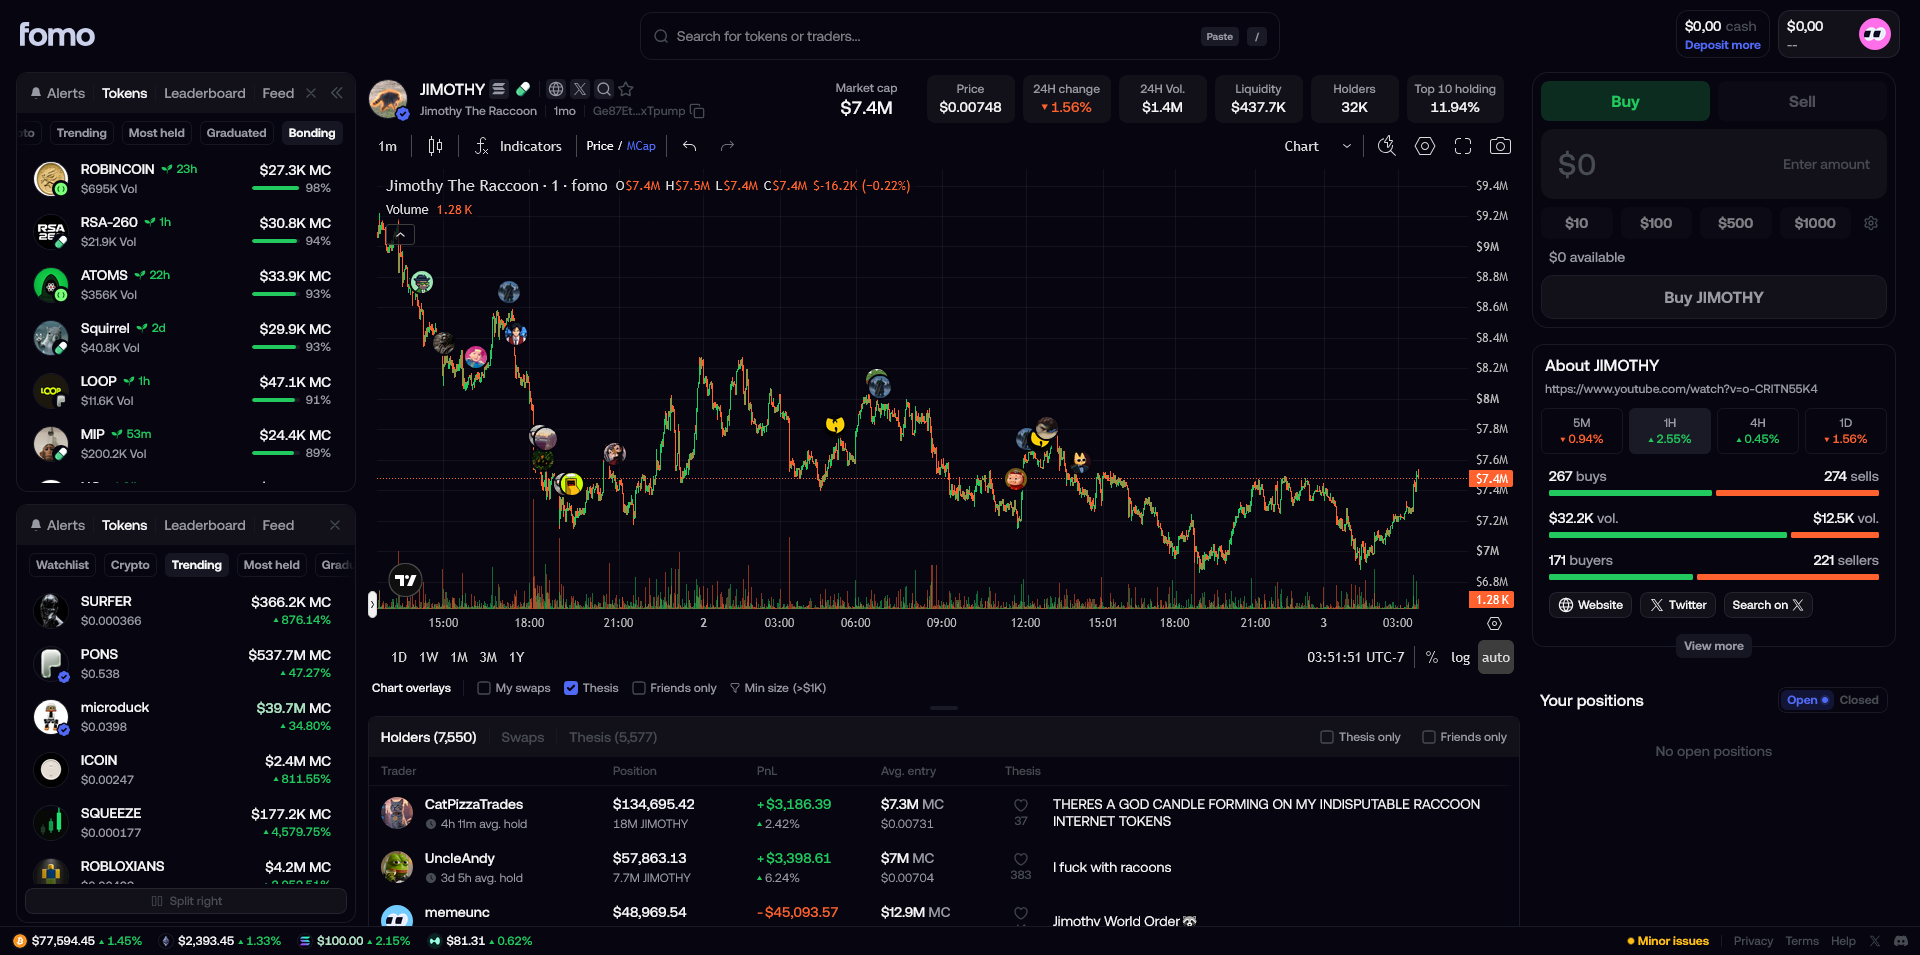The image size is (1920, 955).
Task: Add JIMOTHY to watchlist with star
Action: coord(626,89)
